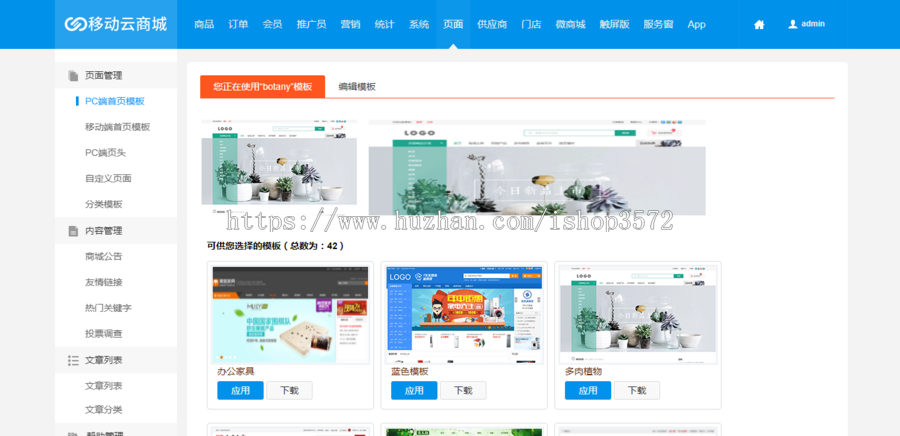This screenshot has width=900, height=436.
Task: Click the 可供您选择的模板 total count heading
Action: click(276, 246)
